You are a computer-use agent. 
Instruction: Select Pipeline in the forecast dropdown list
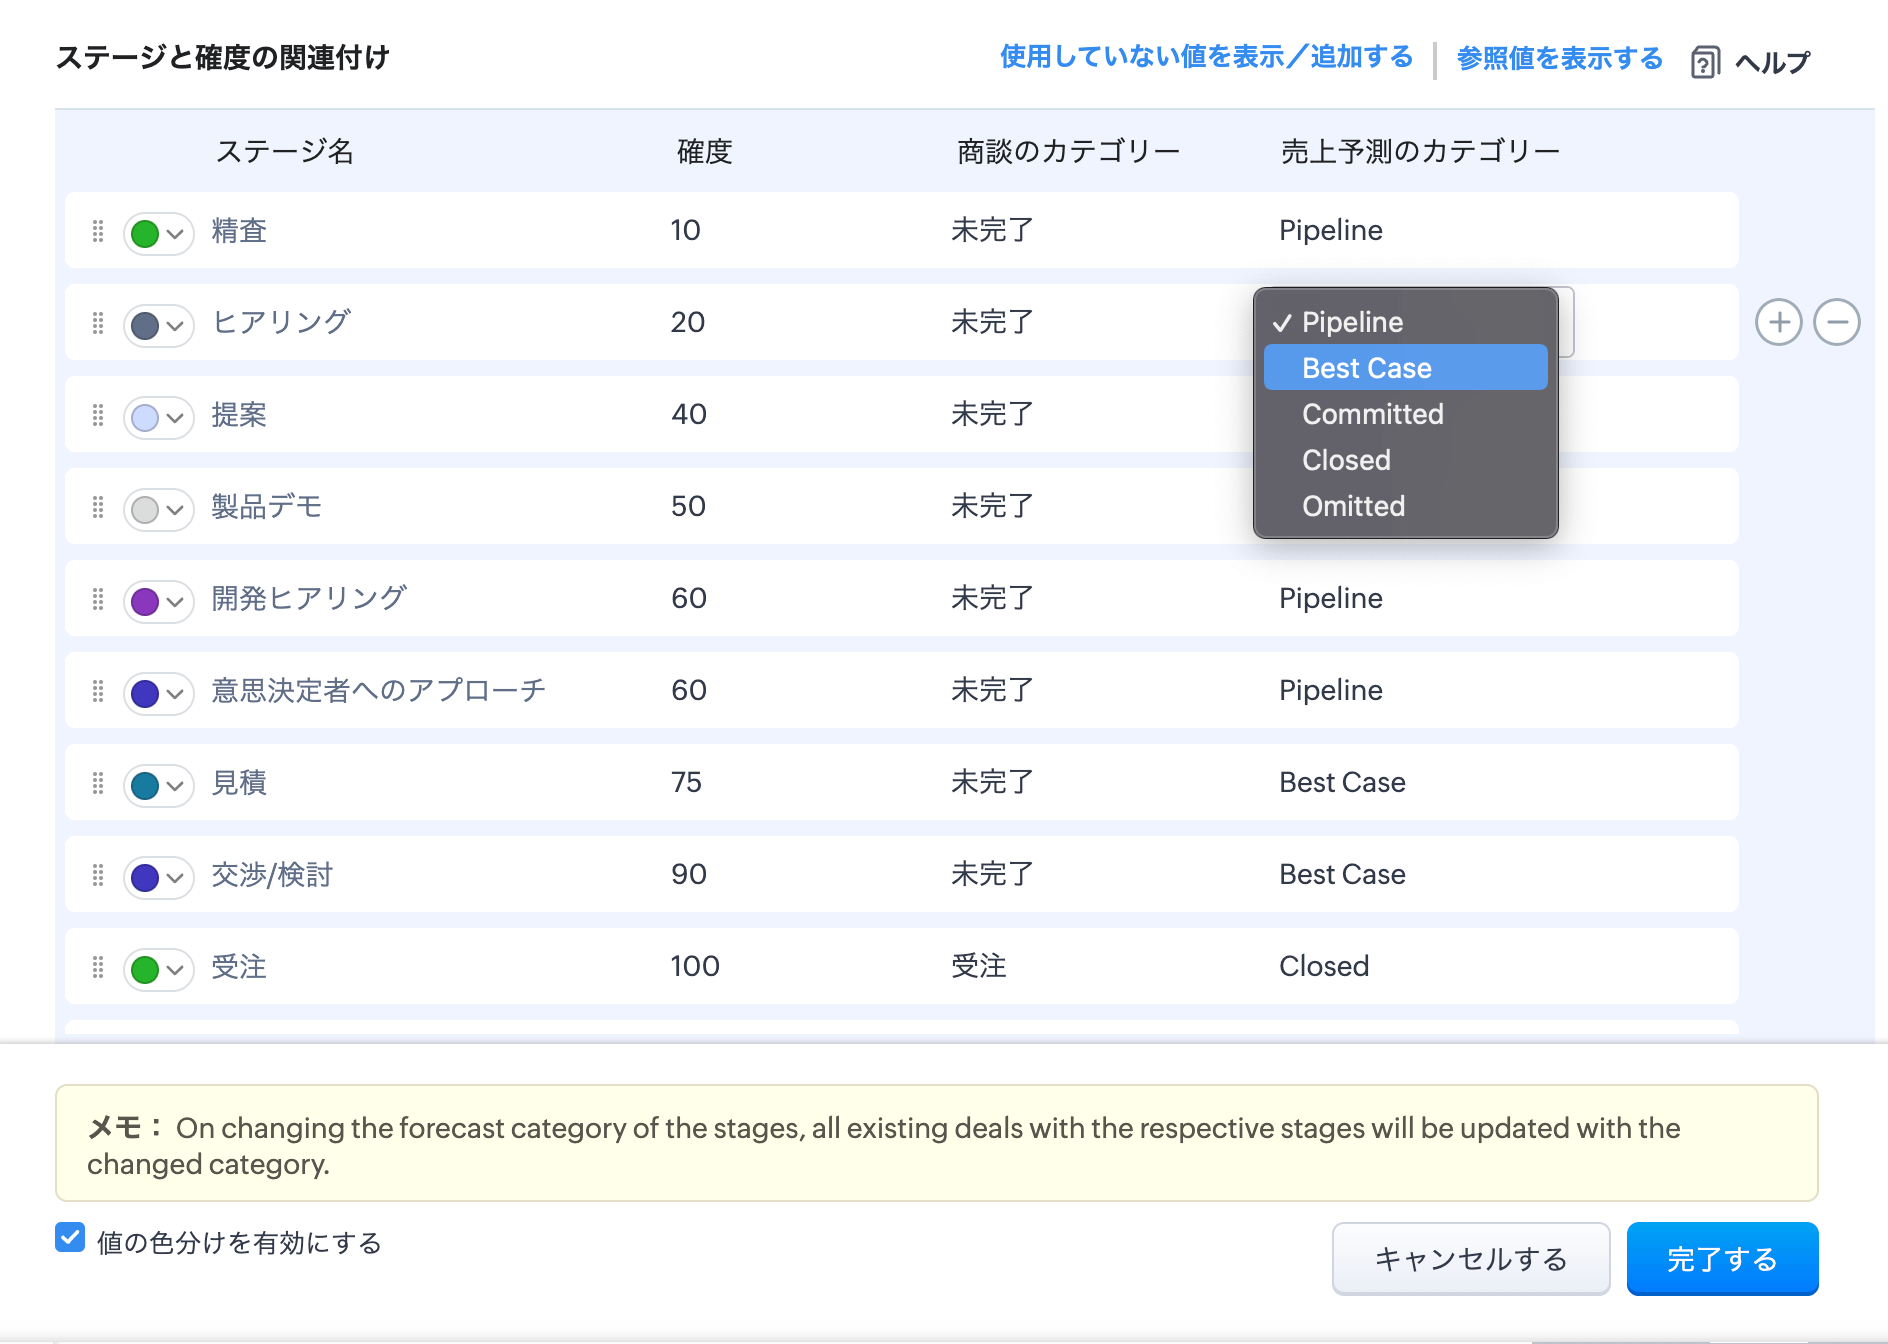point(1405,322)
